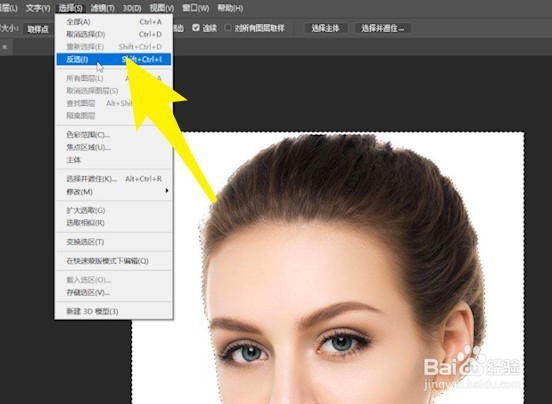Choose 变换选区(T) menu entry
The height and width of the screenshot is (404, 552).
click(114, 242)
